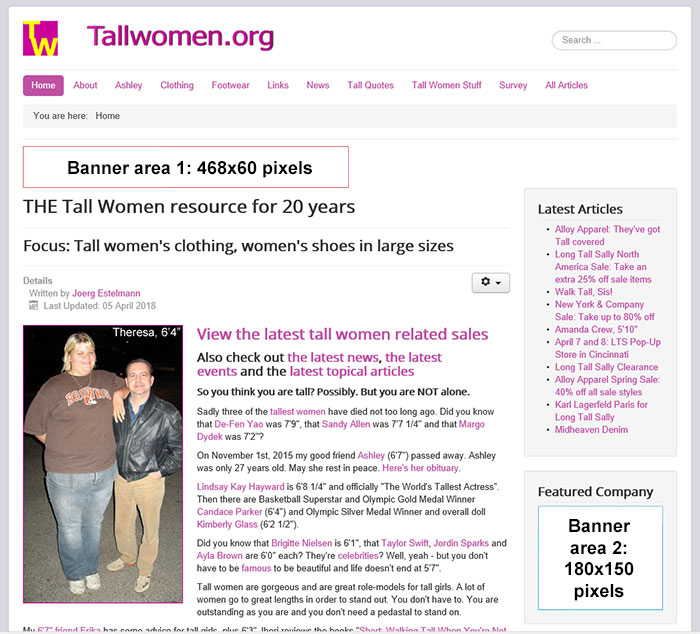Open author link Joerg Estelmann

[x=106, y=293]
